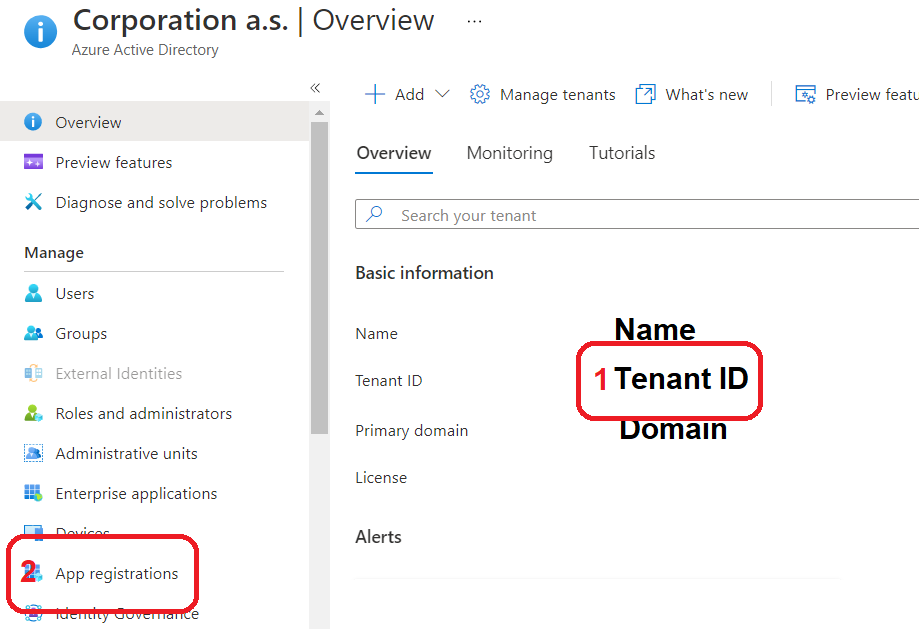Click the Add button in the toolbar
Image resolution: width=919 pixels, height=629 pixels.
[x=407, y=94]
